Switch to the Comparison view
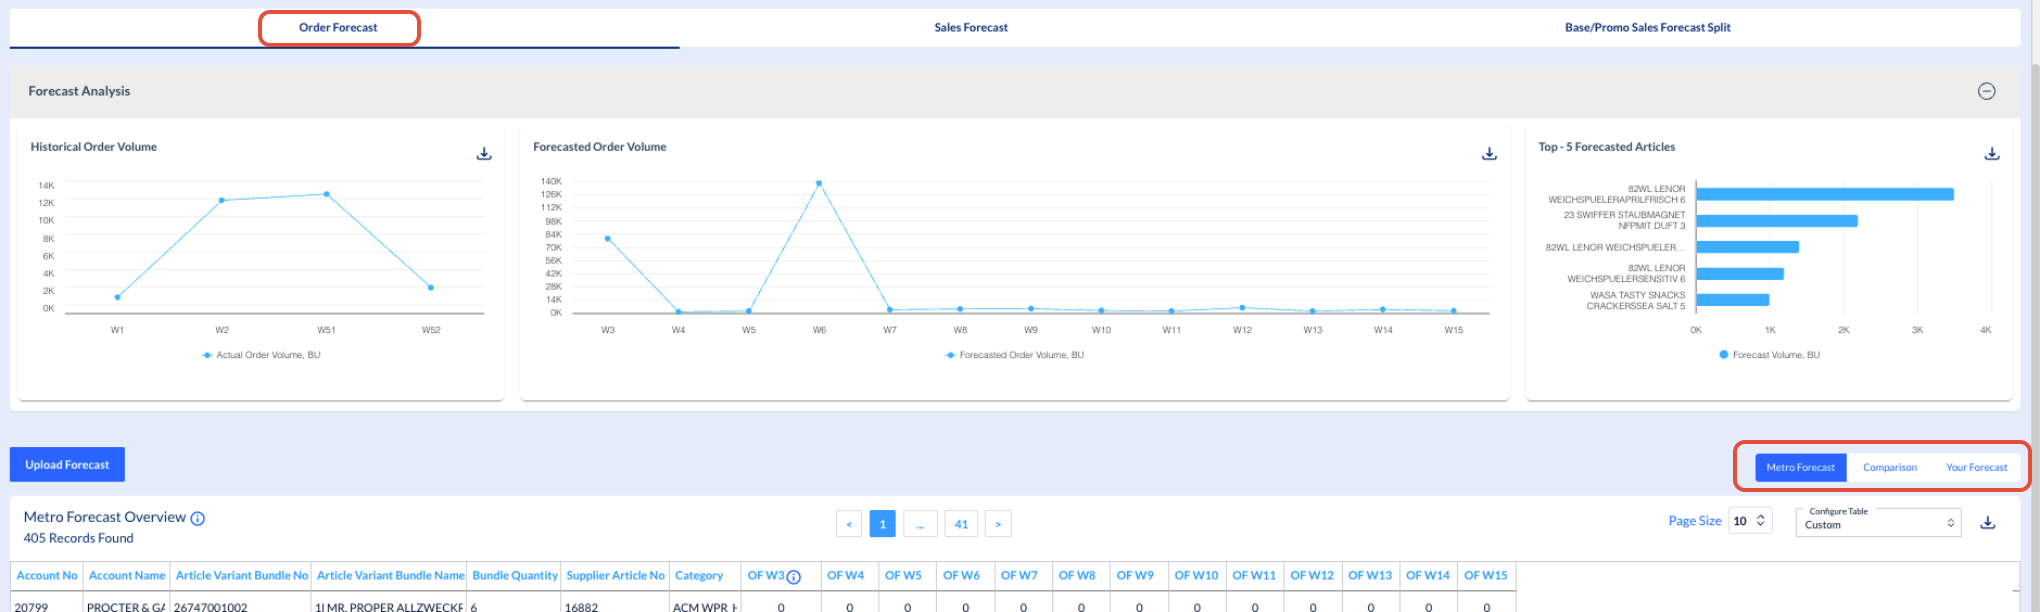This screenshot has height=612, width=2040. [x=1890, y=467]
